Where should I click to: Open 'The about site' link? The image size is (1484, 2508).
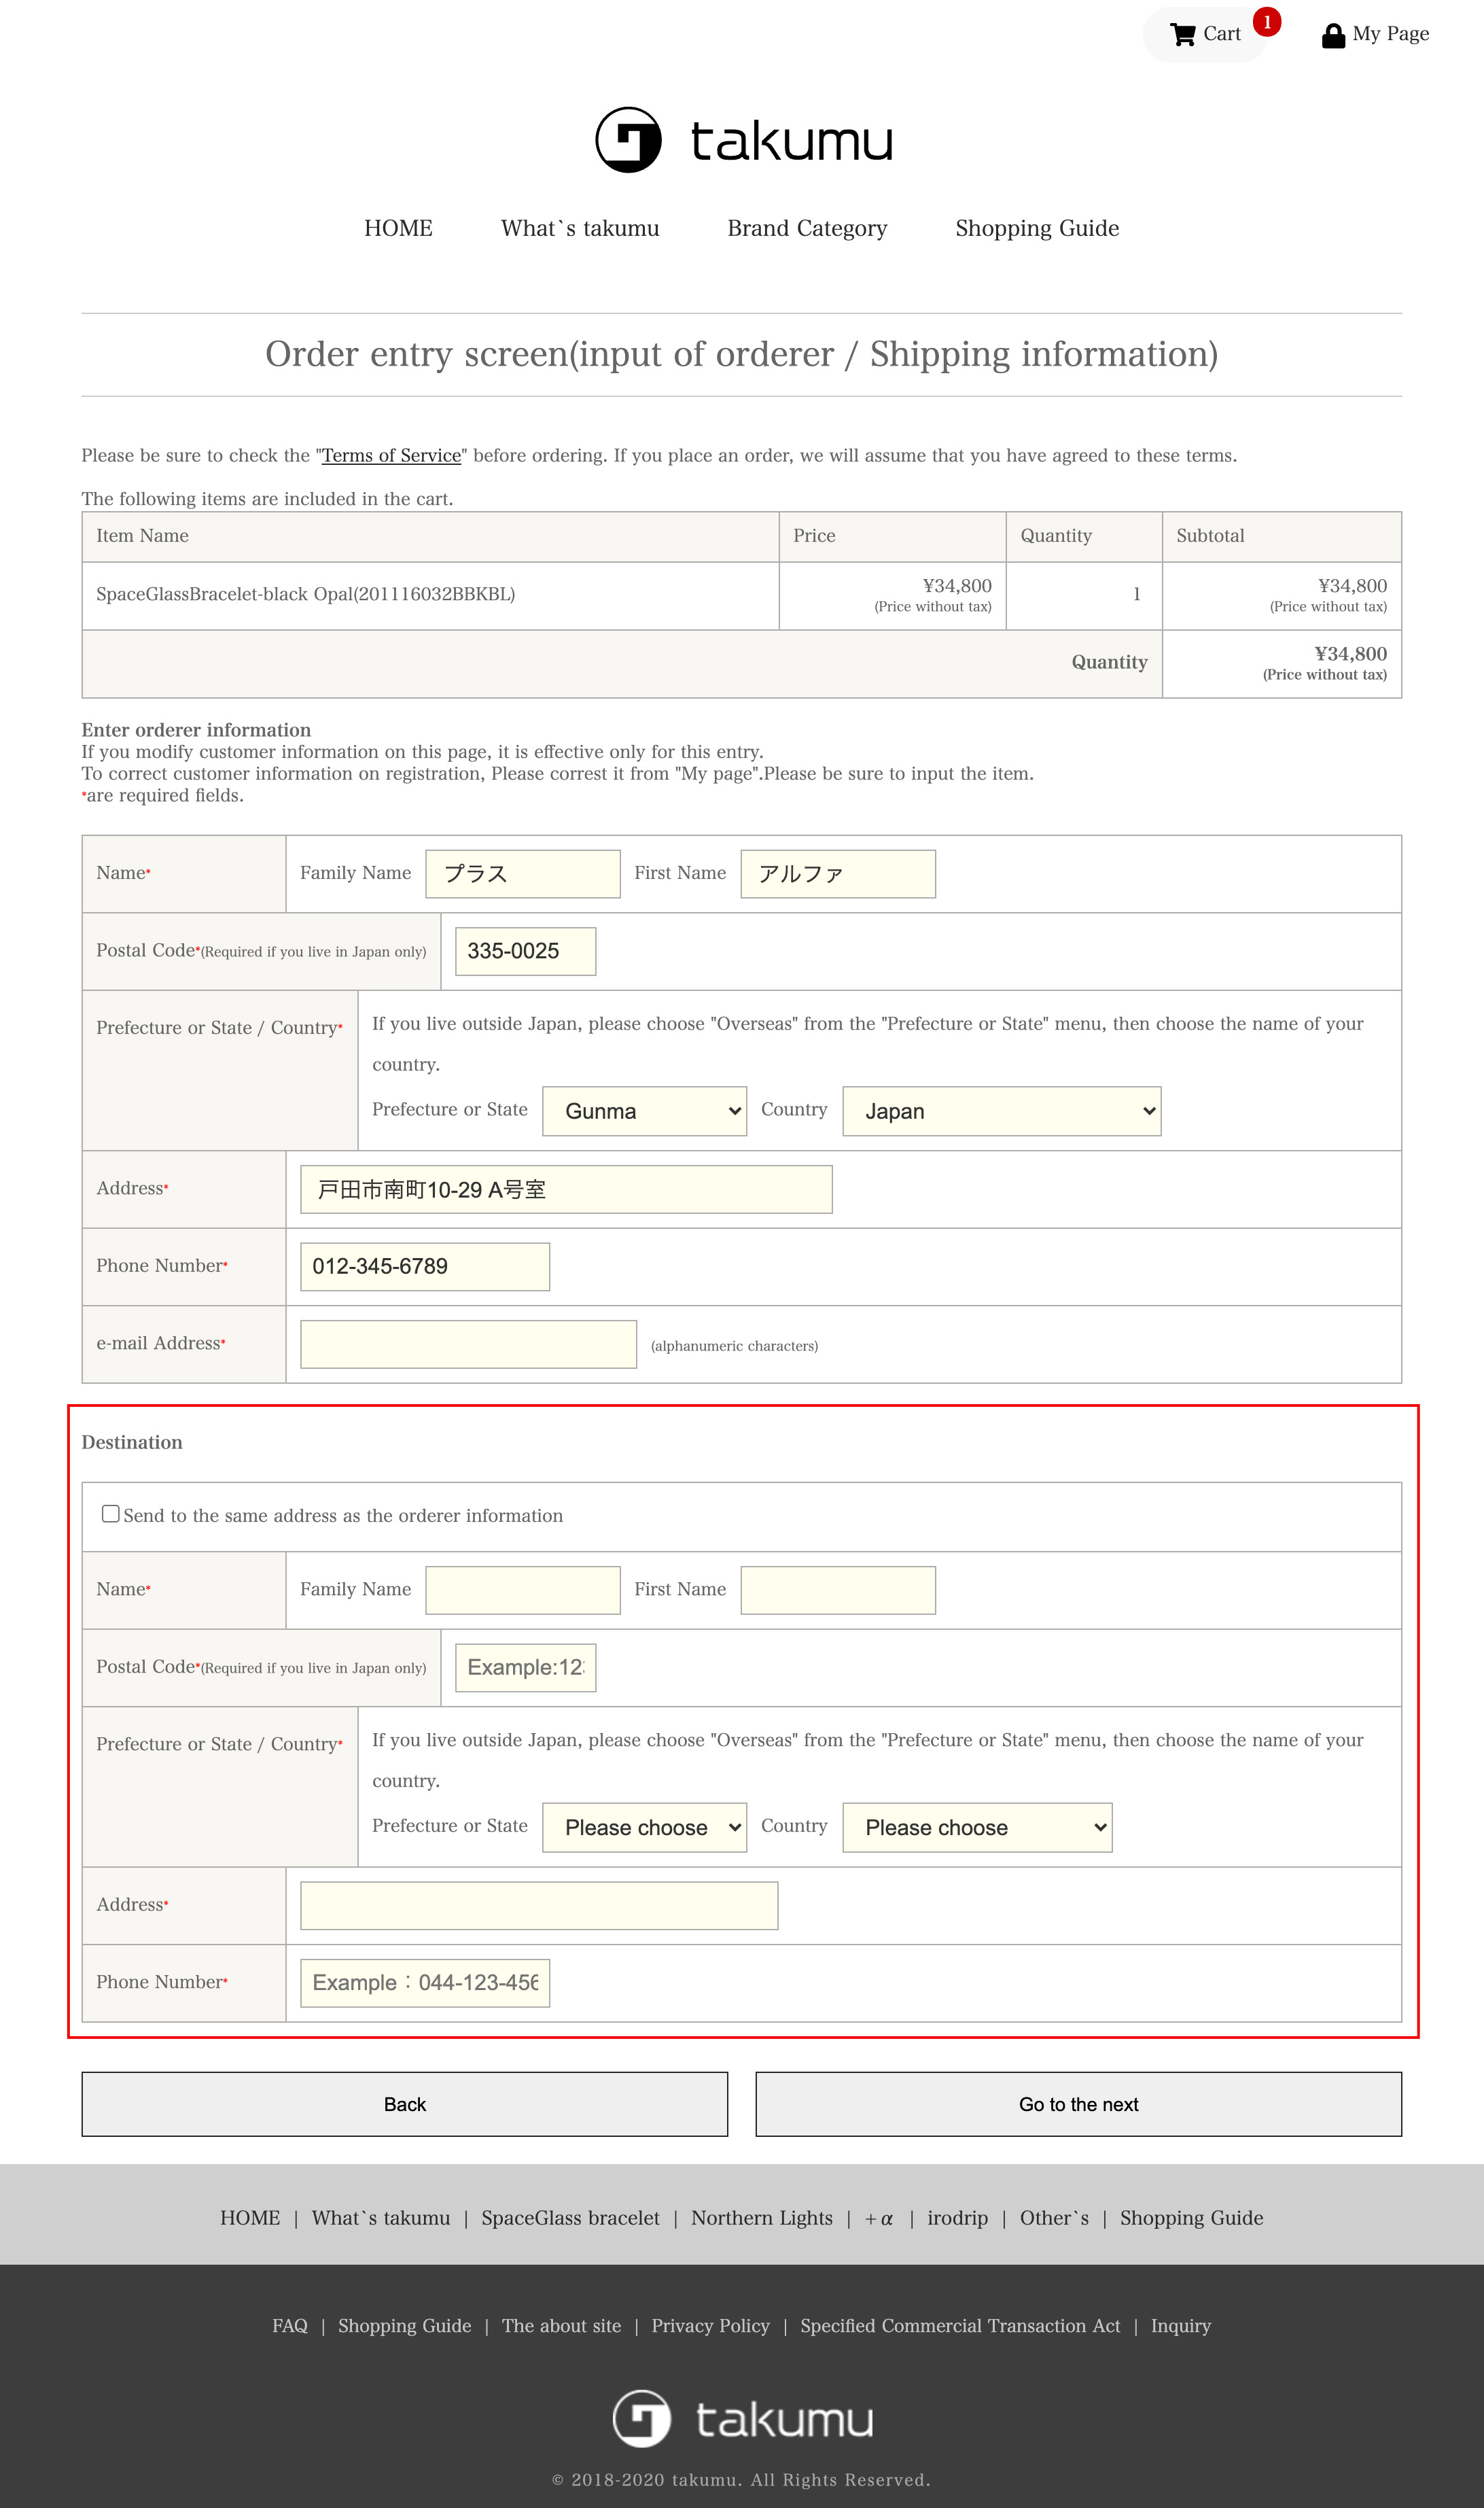(561, 2325)
